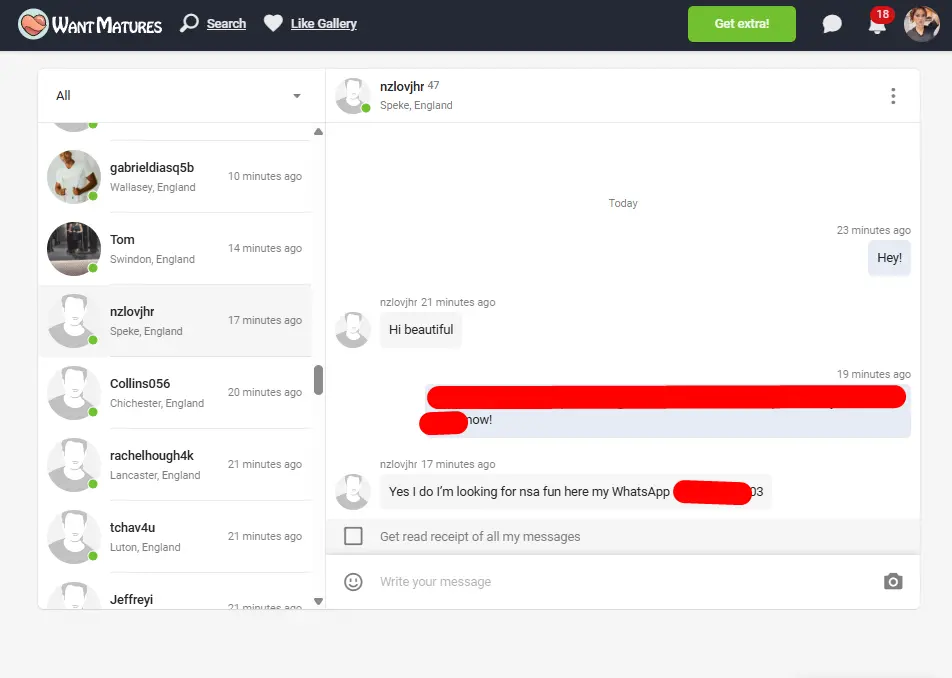Attach photo with camera icon

(892, 581)
